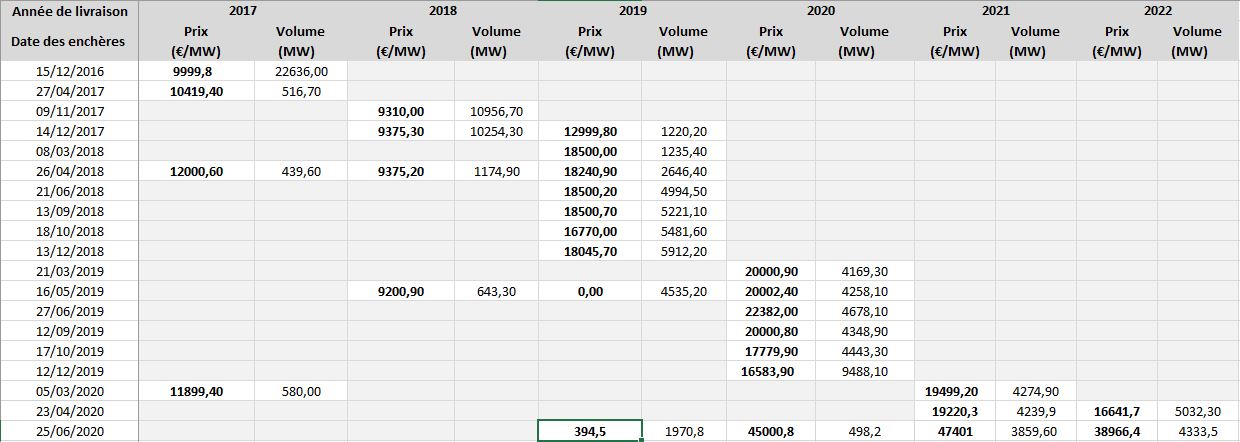Select the price cell 9999,8

[x=197, y=71]
